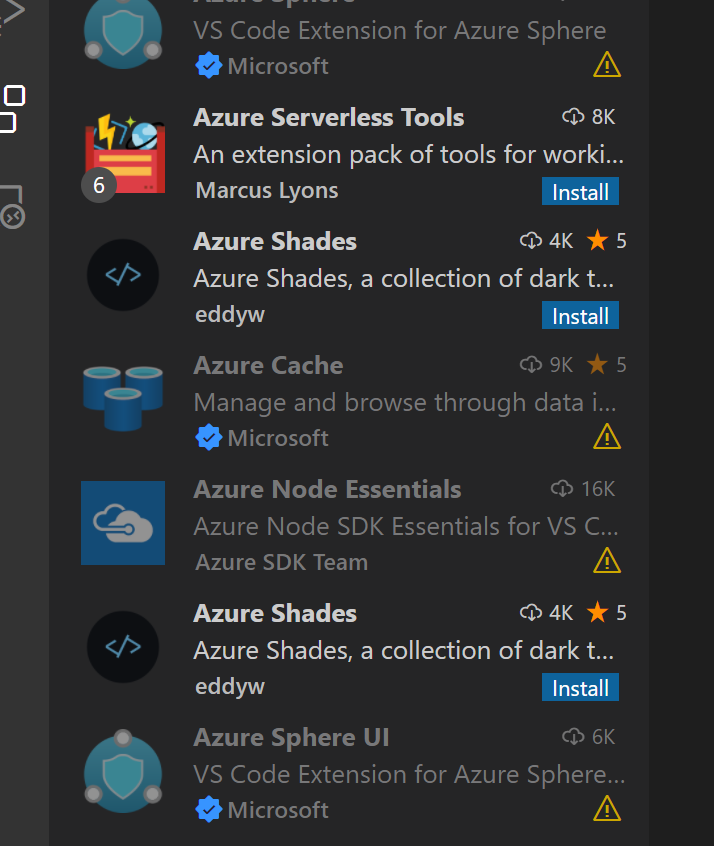Click the warning triangle on Azure Sphere extension
Viewport: 714px width, 846px height.
[607, 64]
